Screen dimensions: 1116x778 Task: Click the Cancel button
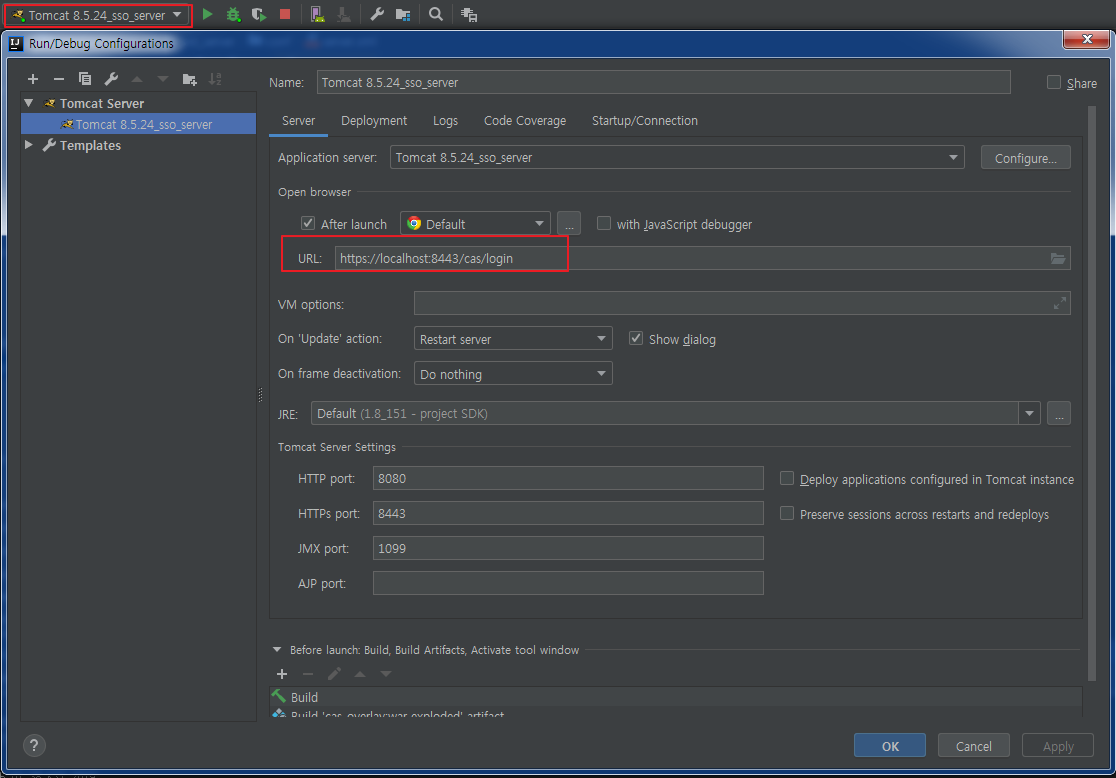[973, 746]
